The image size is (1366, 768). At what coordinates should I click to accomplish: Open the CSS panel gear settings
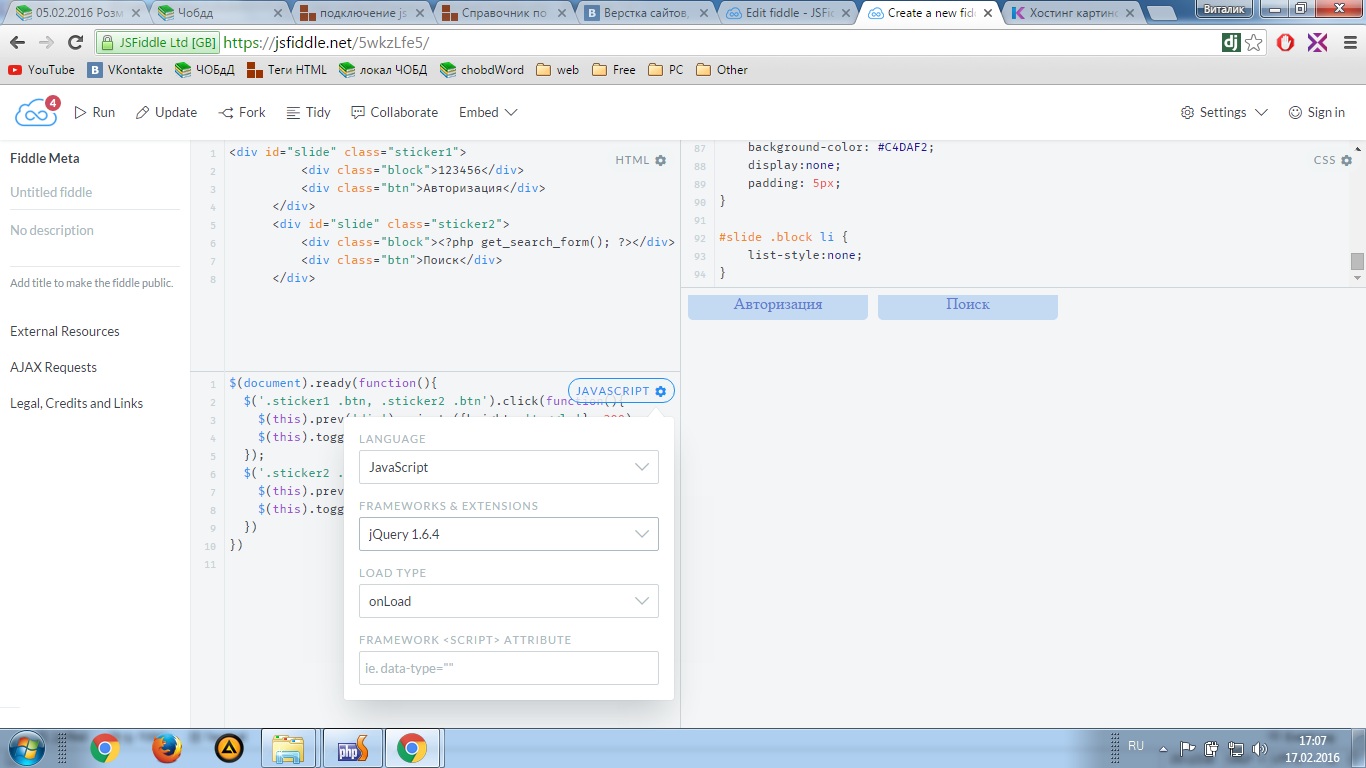tap(1346, 160)
